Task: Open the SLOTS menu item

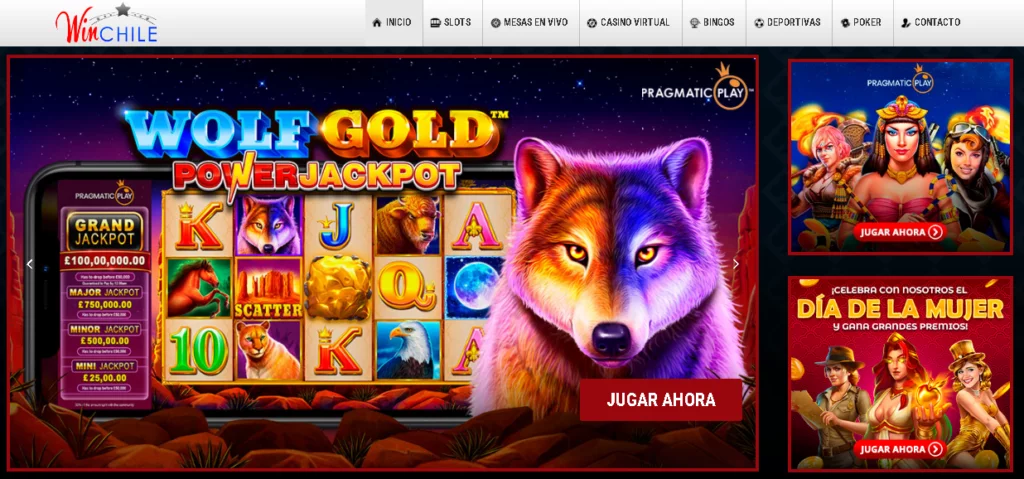Action: pos(452,23)
